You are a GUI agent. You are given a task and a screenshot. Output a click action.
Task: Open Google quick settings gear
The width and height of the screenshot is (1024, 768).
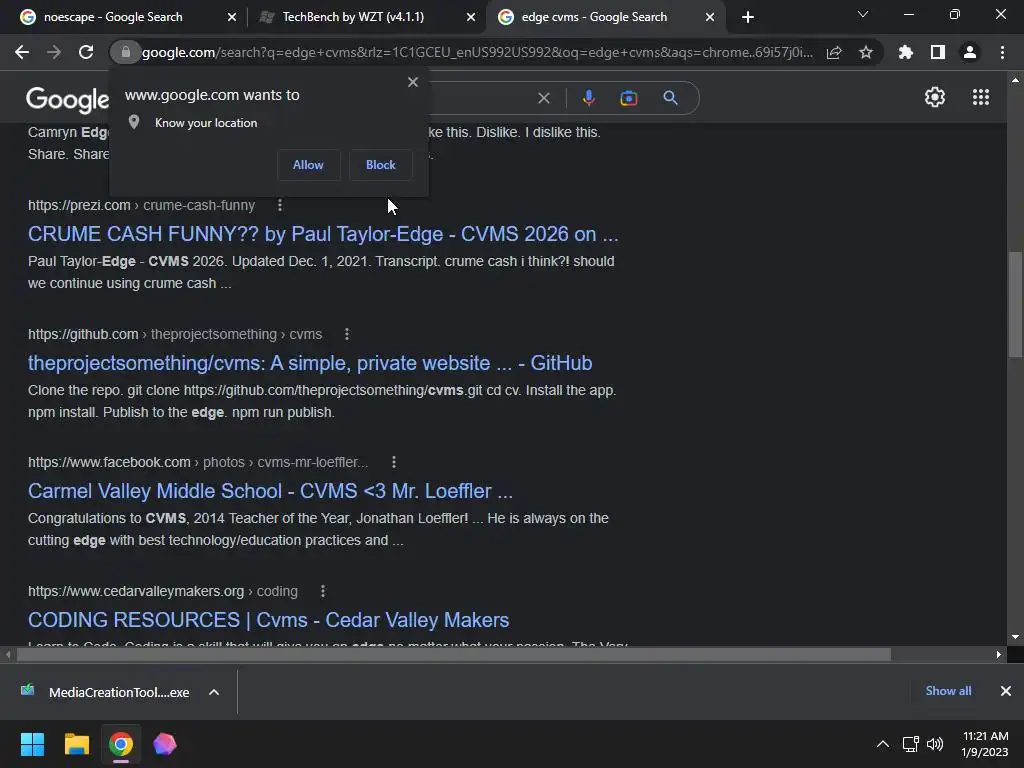[935, 97]
